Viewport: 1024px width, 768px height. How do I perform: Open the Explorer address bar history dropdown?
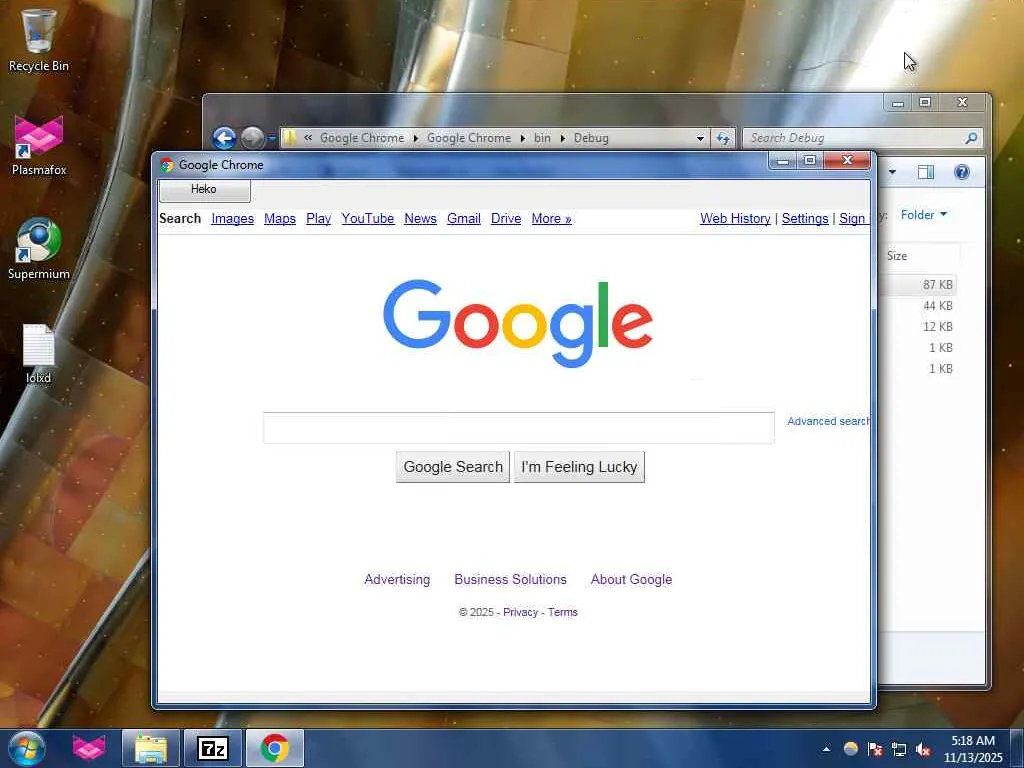(700, 138)
